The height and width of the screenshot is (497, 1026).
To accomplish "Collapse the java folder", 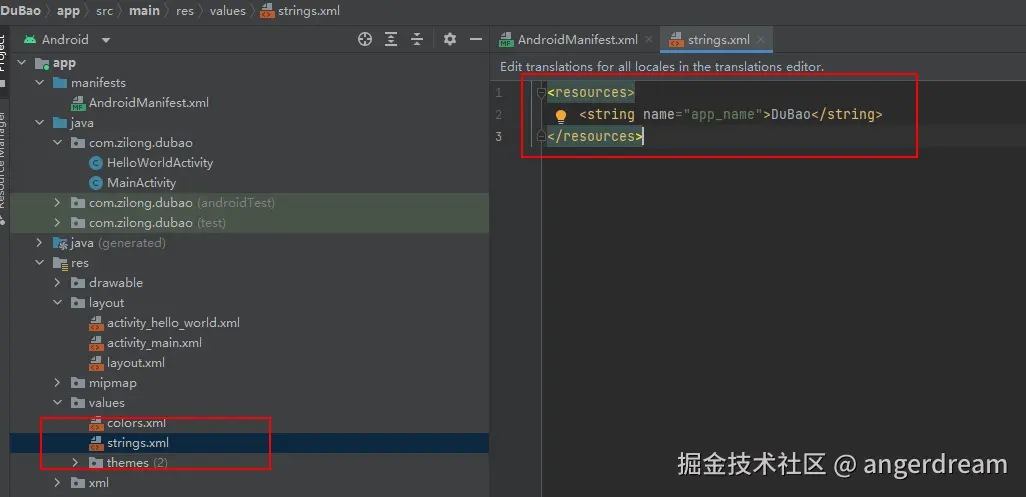I will pyautogui.click(x=40, y=123).
